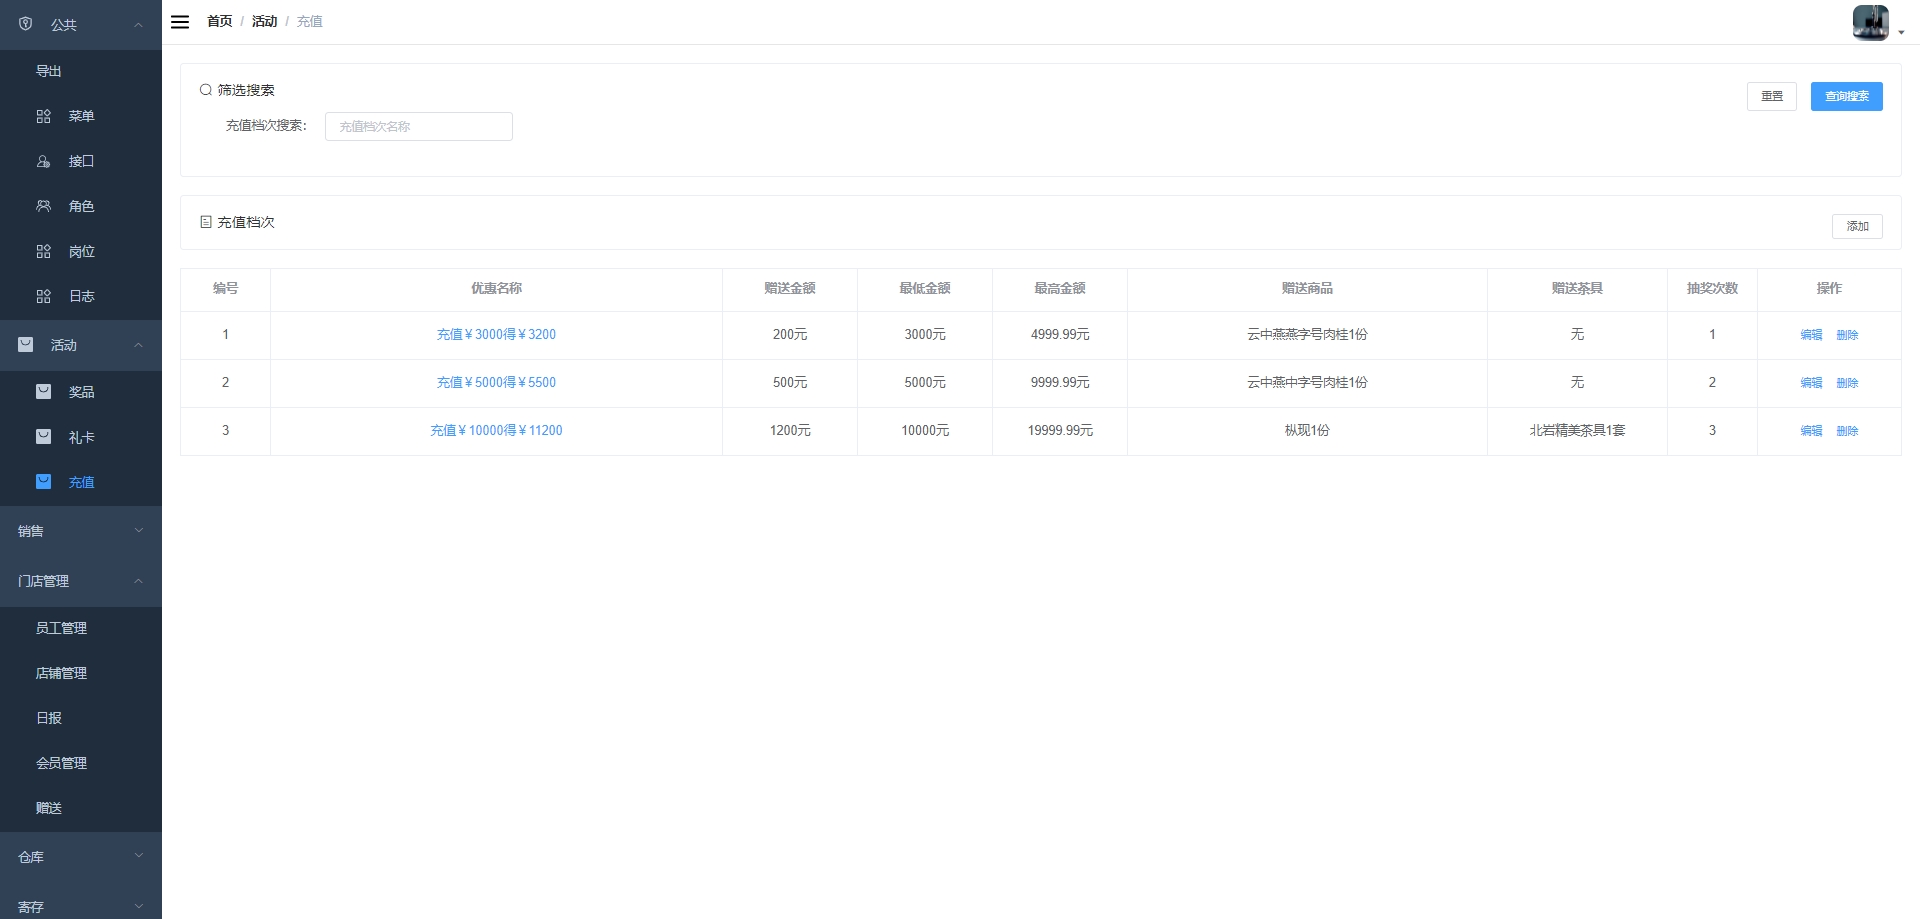Select 充值 in the sidebar
Viewport: 1920px width, 919px height.
coord(81,482)
